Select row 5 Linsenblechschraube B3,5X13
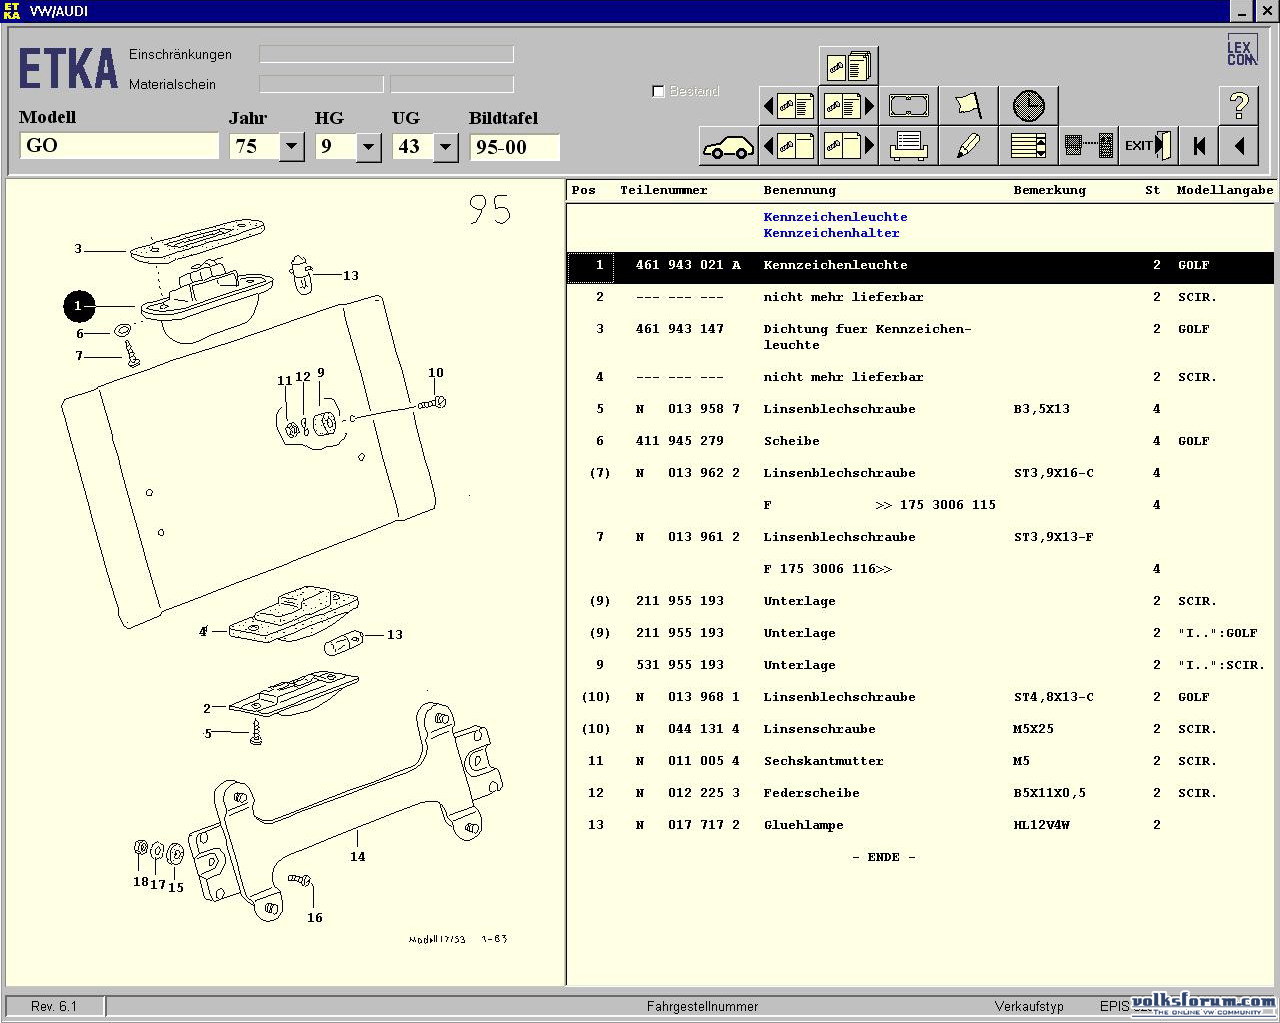This screenshot has height=1023, width=1280. [920, 409]
